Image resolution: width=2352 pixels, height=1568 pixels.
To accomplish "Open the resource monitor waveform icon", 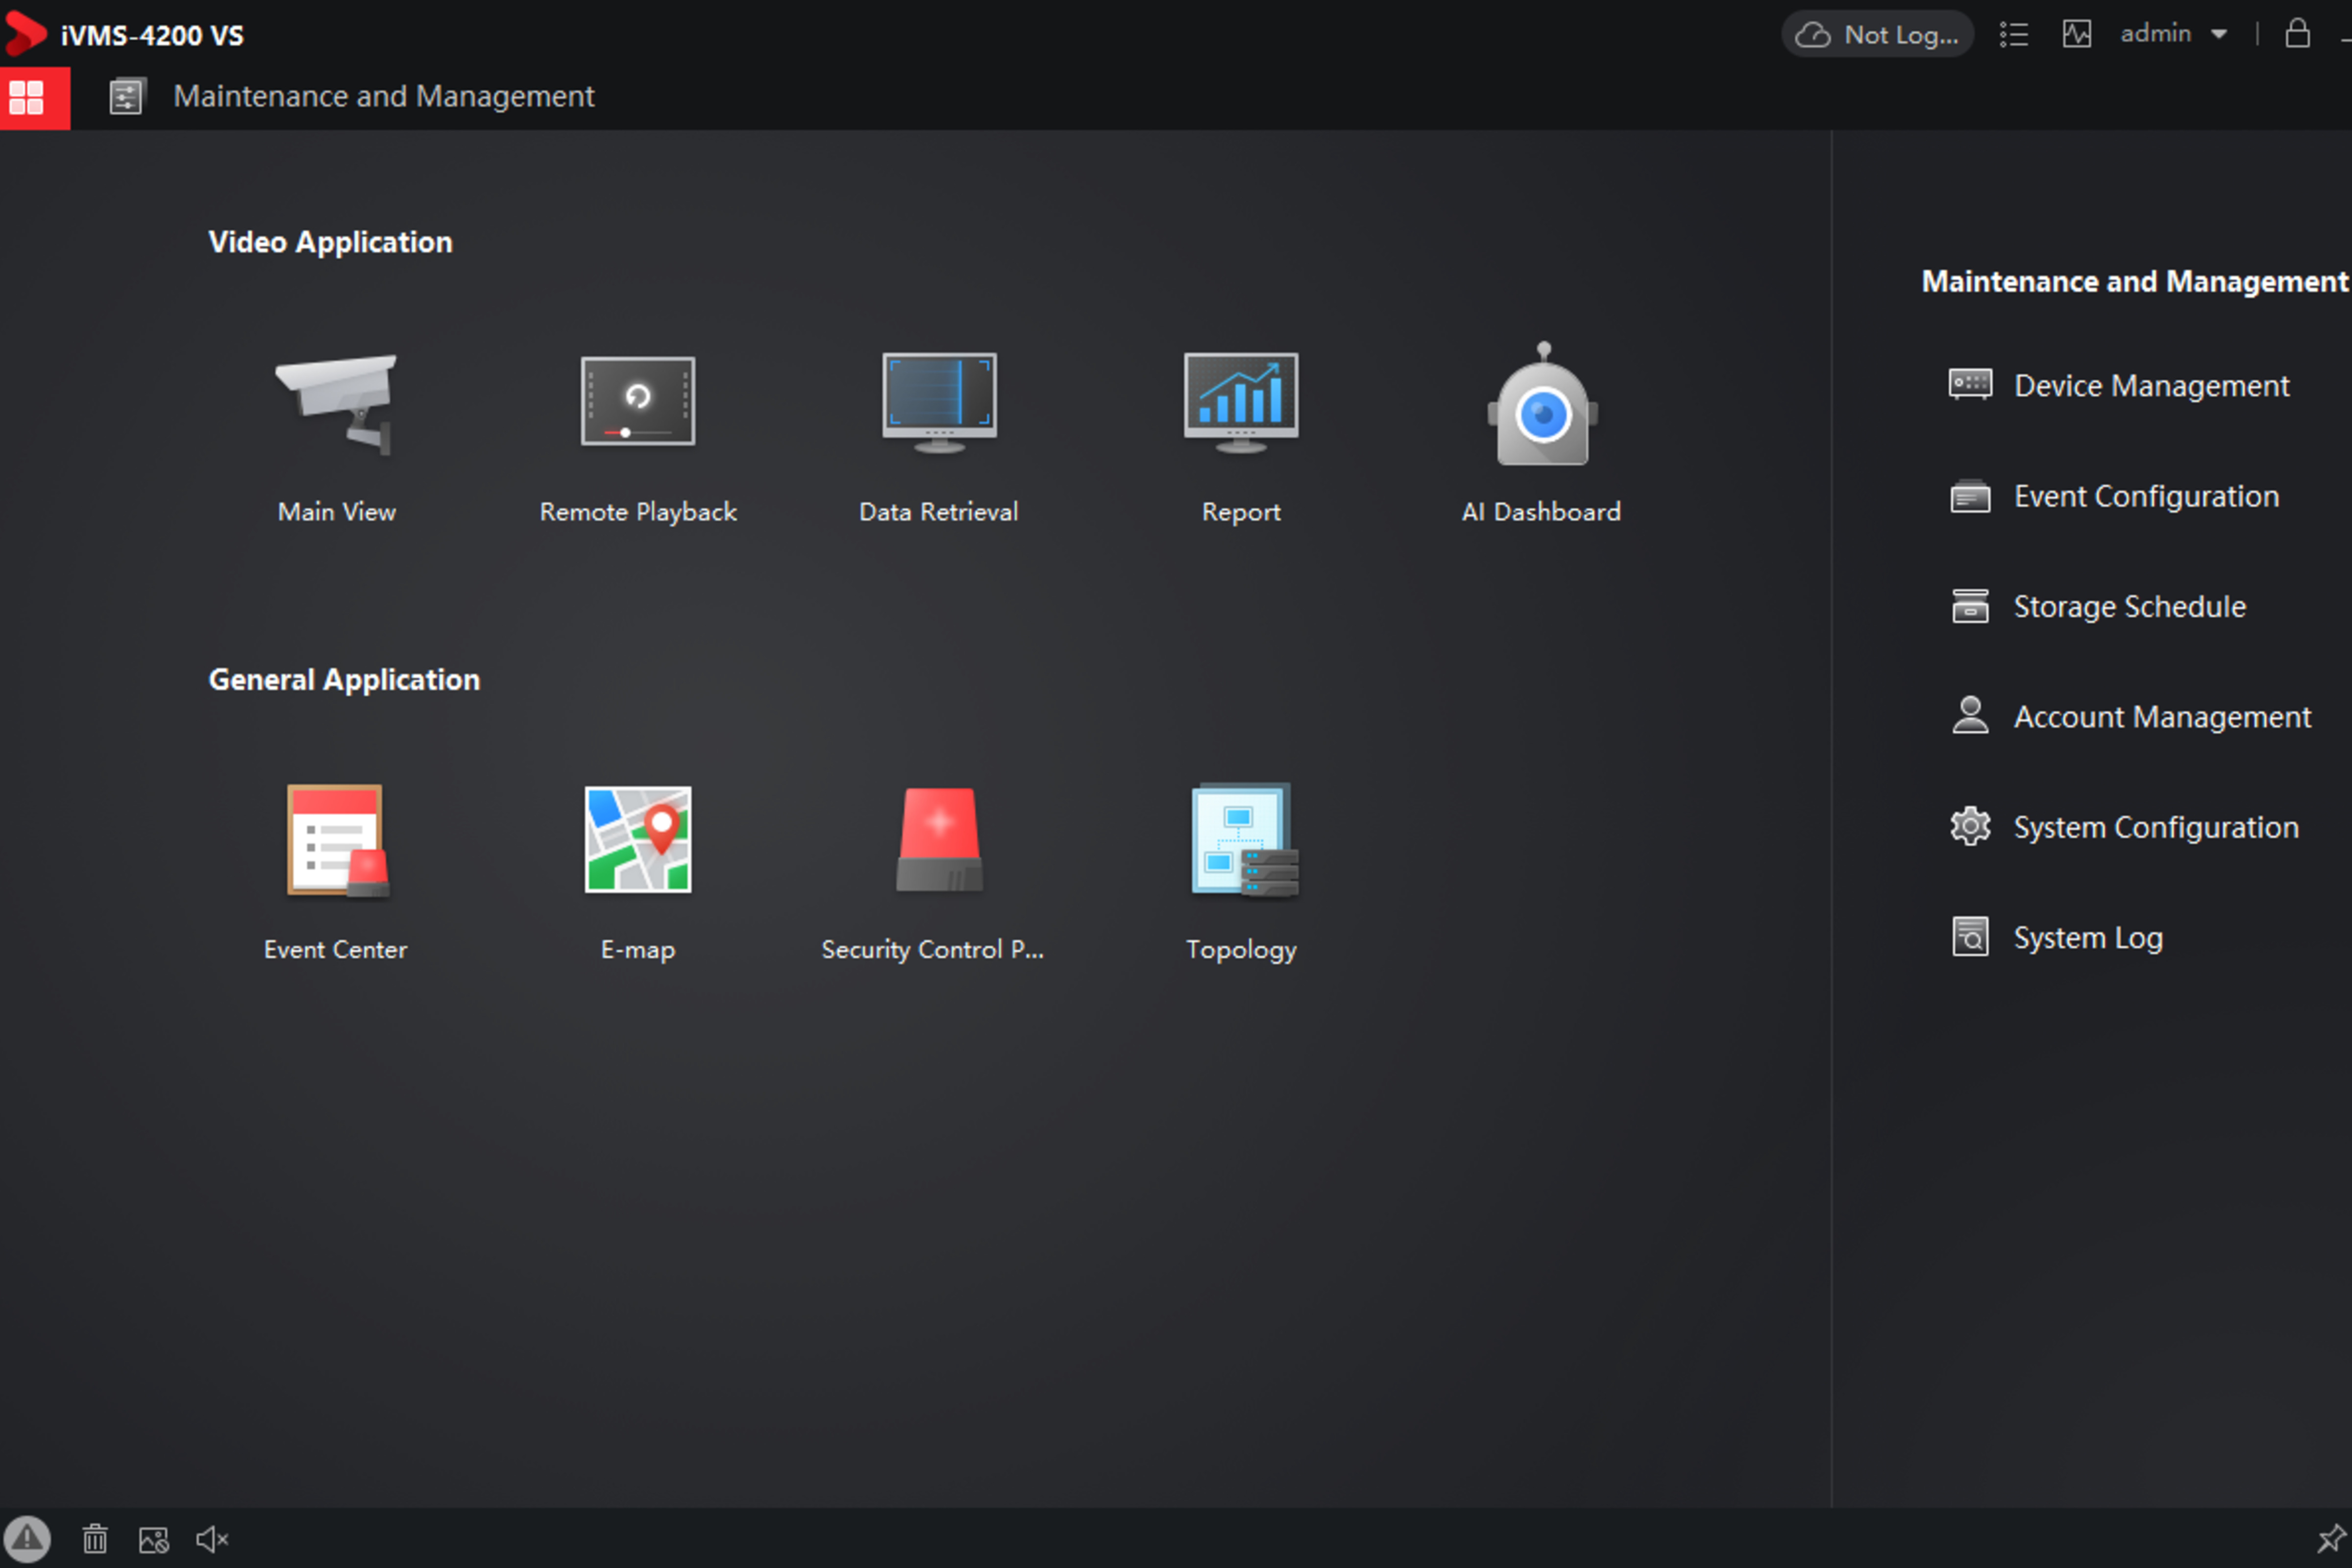I will tap(2076, 34).
